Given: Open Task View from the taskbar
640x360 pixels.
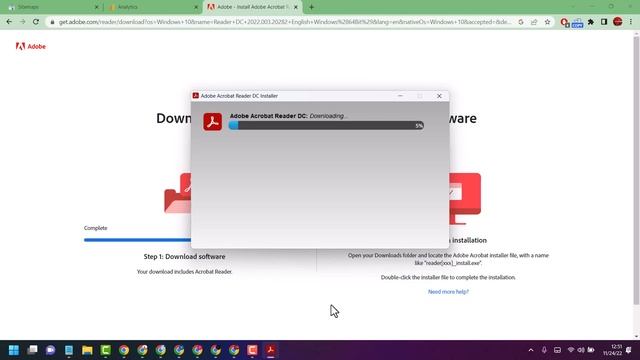Looking at the screenshot, I should tap(32, 350).
